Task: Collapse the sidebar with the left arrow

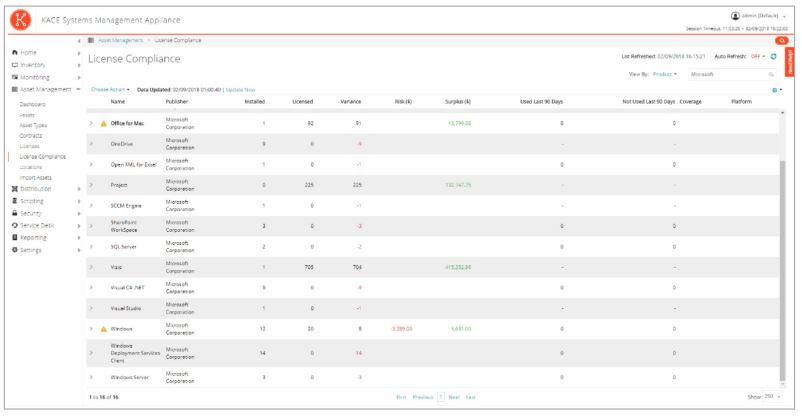Action: 79,40
